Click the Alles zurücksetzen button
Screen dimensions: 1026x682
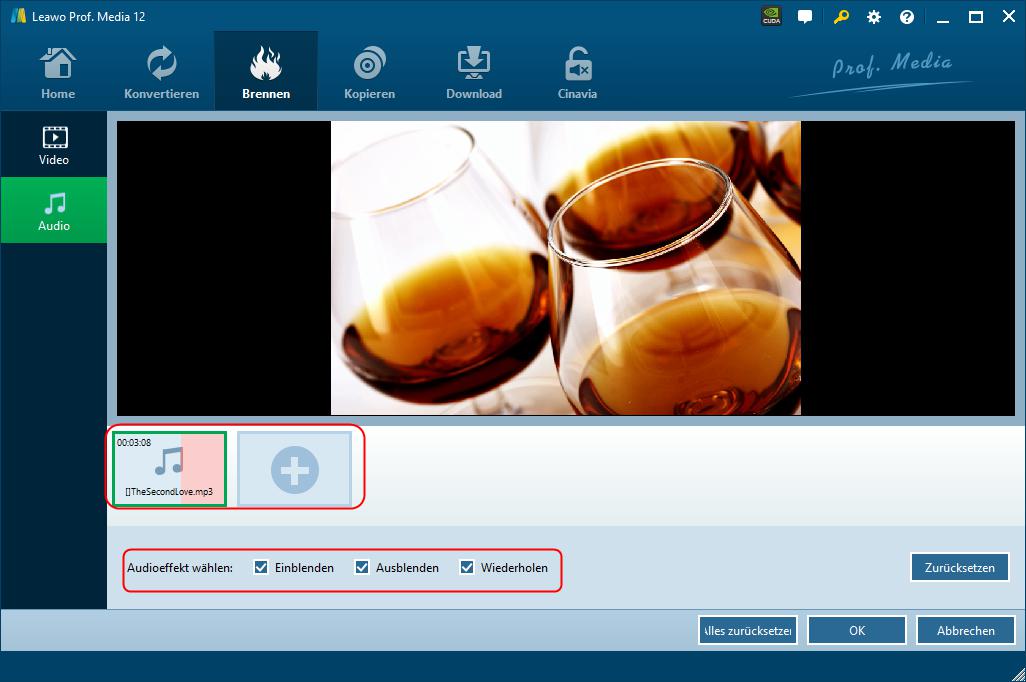[x=747, y=630]
